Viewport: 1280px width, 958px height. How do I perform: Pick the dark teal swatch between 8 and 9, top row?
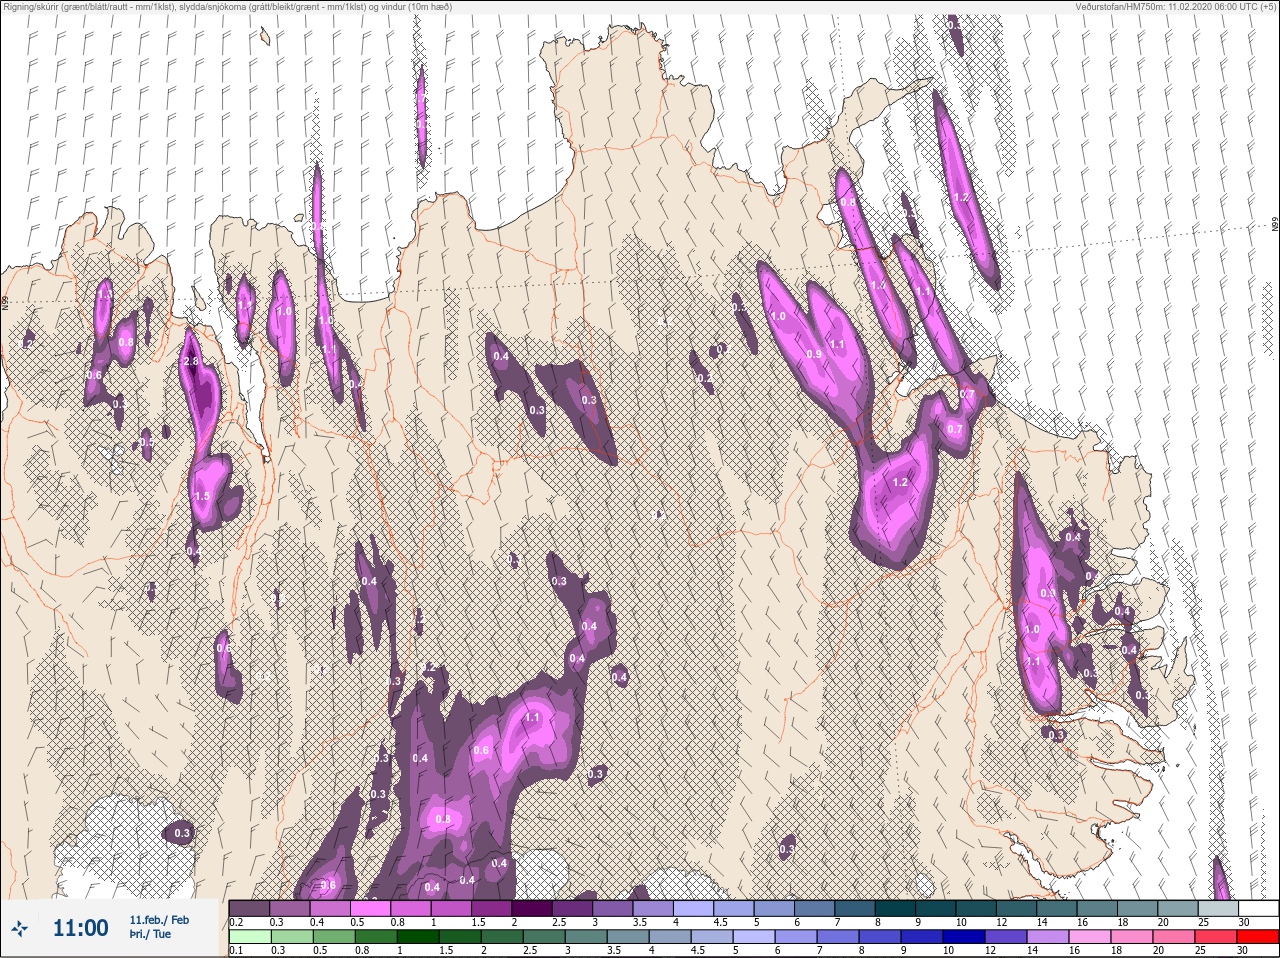[x=894, y=908]
